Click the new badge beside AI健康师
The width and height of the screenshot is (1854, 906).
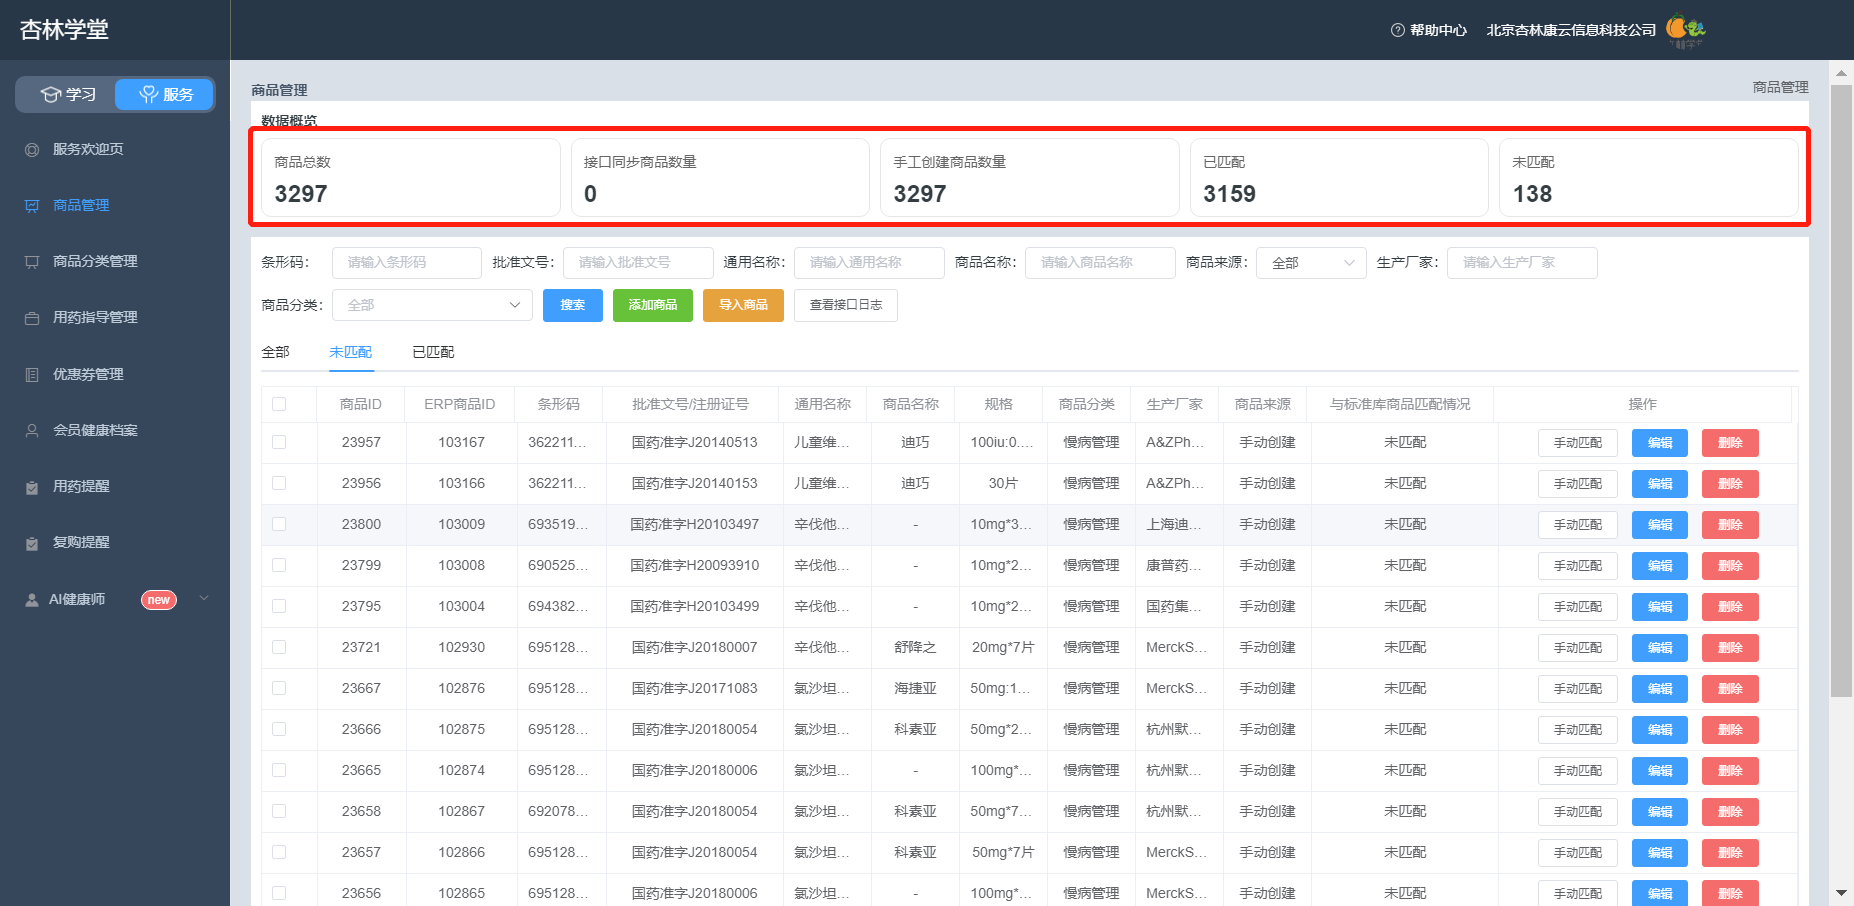[159, 600]
